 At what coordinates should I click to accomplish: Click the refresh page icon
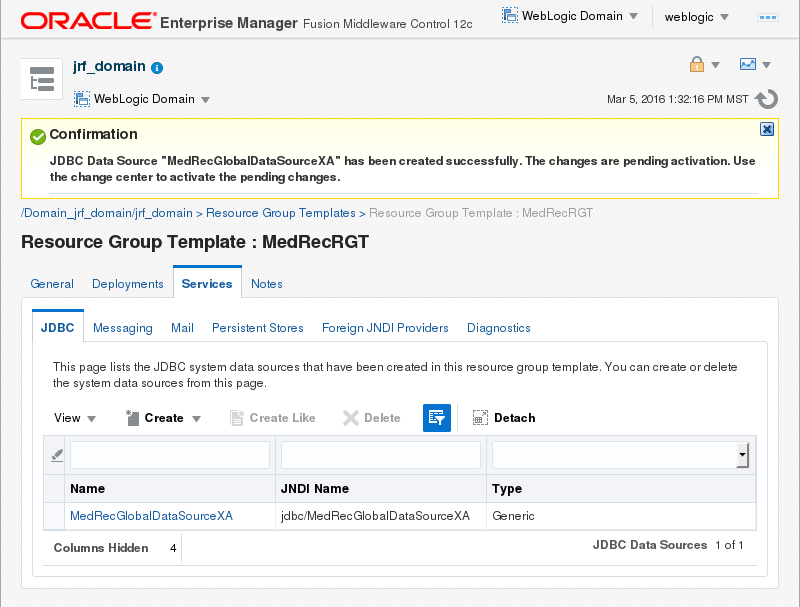coord(766,99)
